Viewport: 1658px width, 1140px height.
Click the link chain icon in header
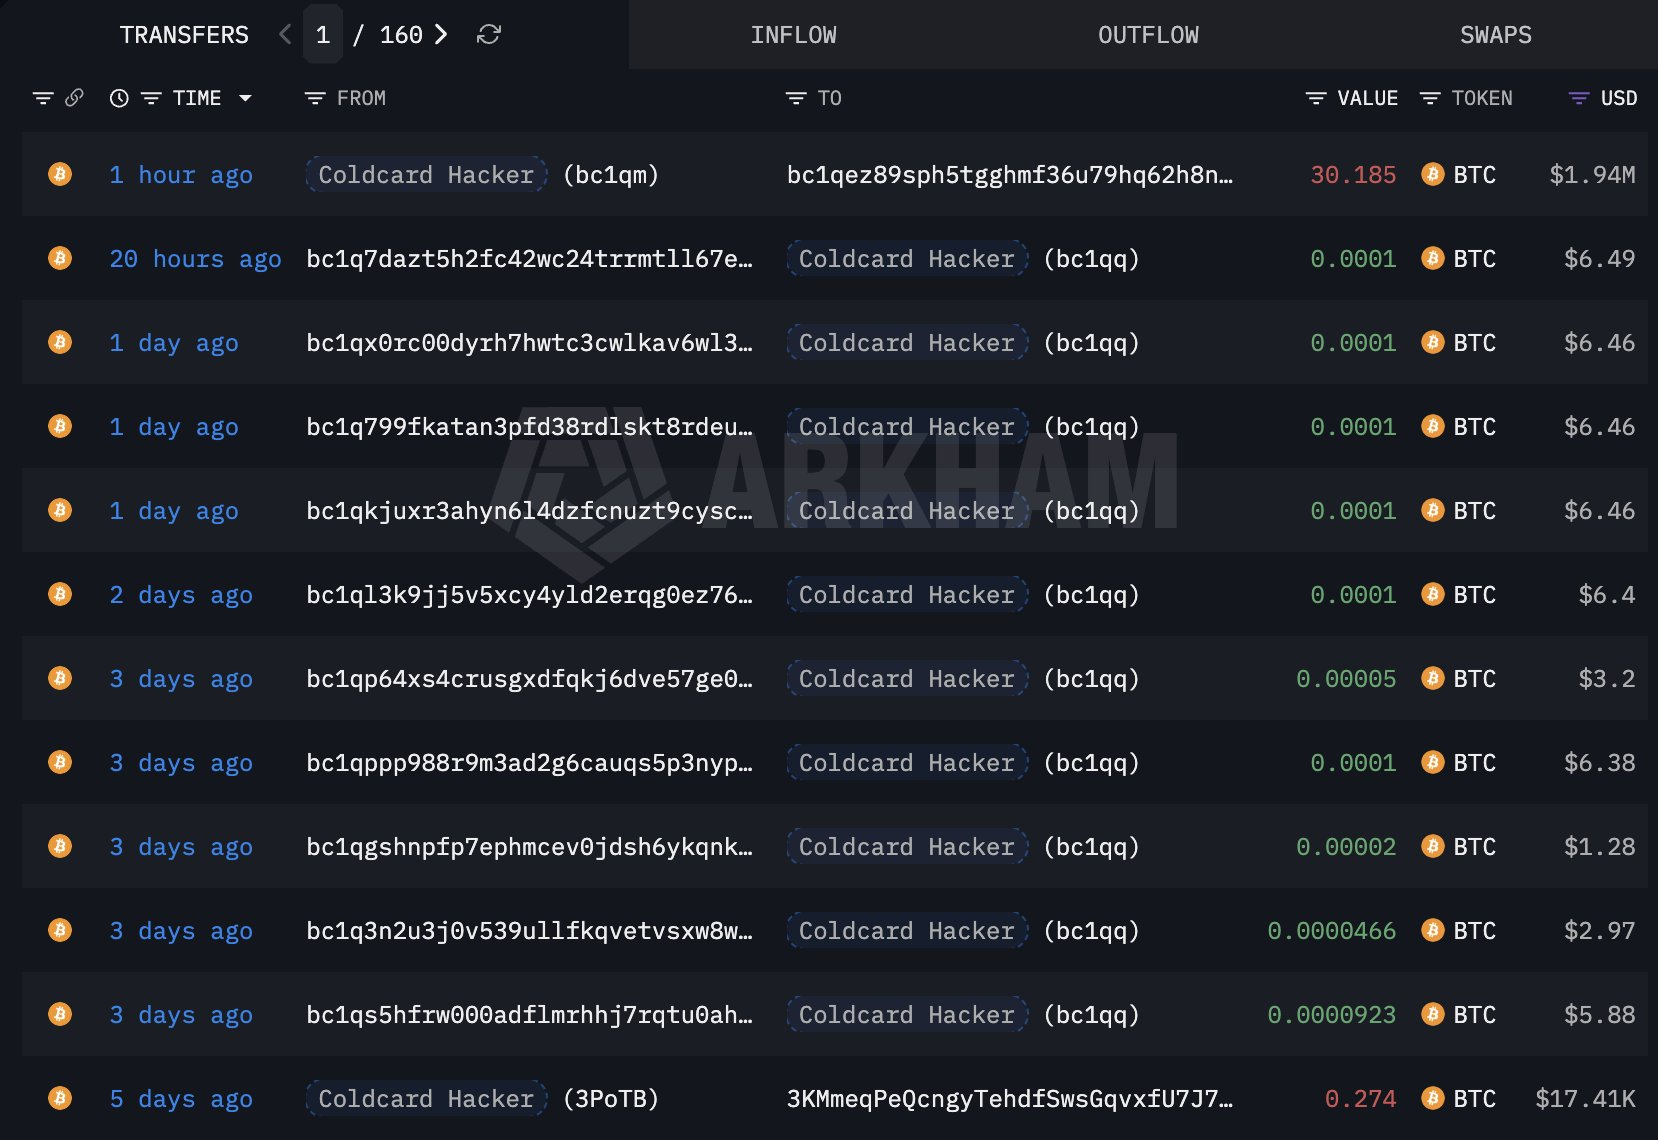[74, 98]
